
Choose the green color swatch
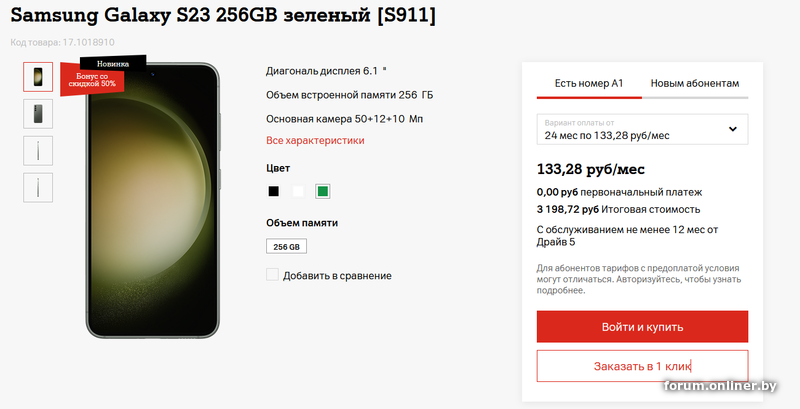point(322,191)
